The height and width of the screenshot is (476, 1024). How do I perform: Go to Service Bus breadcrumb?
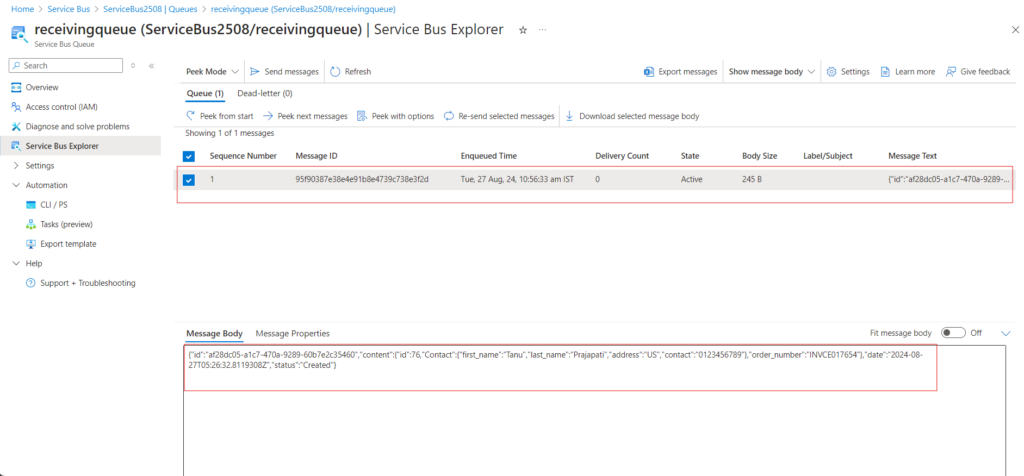point(69,10)
